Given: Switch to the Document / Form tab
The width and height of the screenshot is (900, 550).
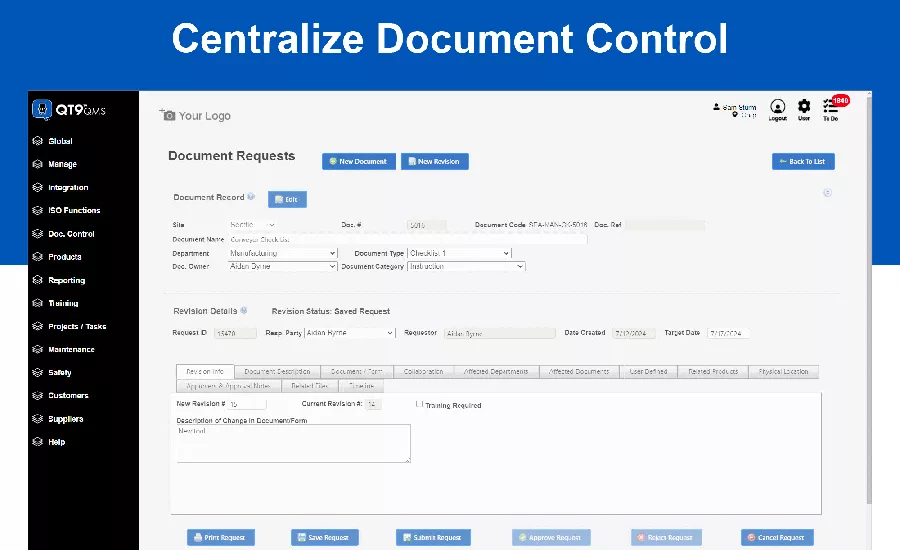Looking at the screenshot, I should (356, 372).
